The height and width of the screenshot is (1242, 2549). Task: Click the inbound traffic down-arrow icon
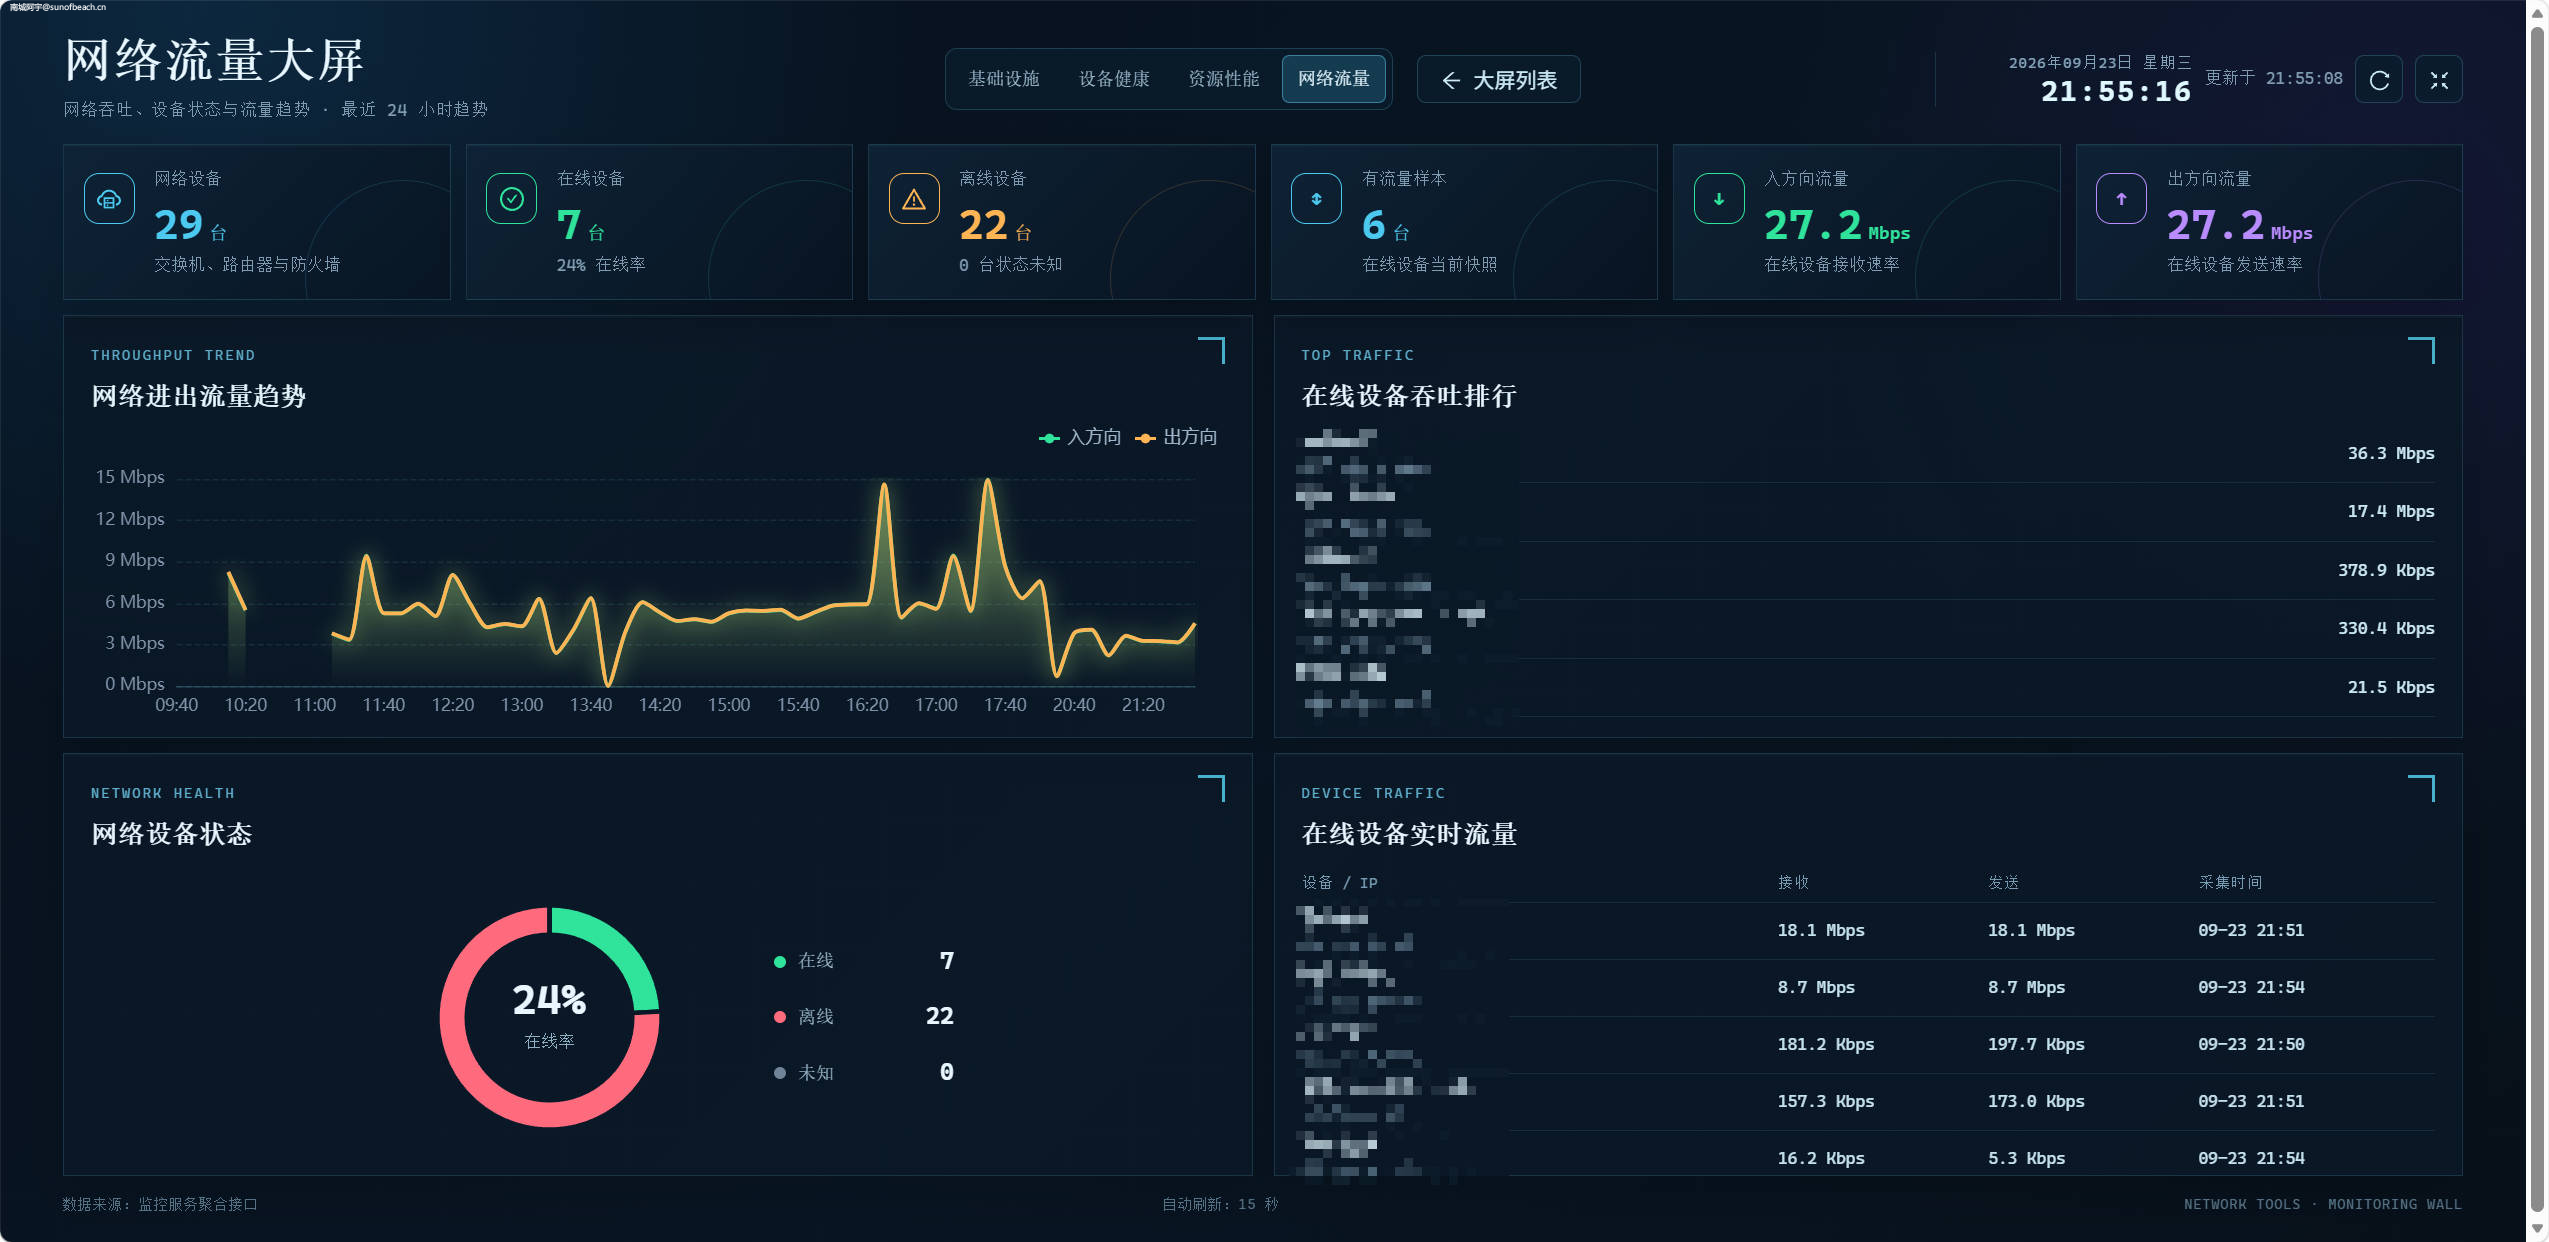tap(1719, 199)
